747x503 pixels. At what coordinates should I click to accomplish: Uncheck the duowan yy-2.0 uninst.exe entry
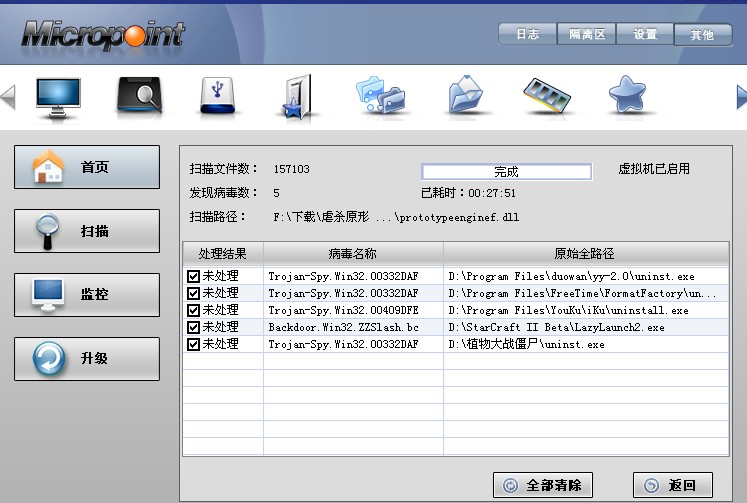pos(193,276)
